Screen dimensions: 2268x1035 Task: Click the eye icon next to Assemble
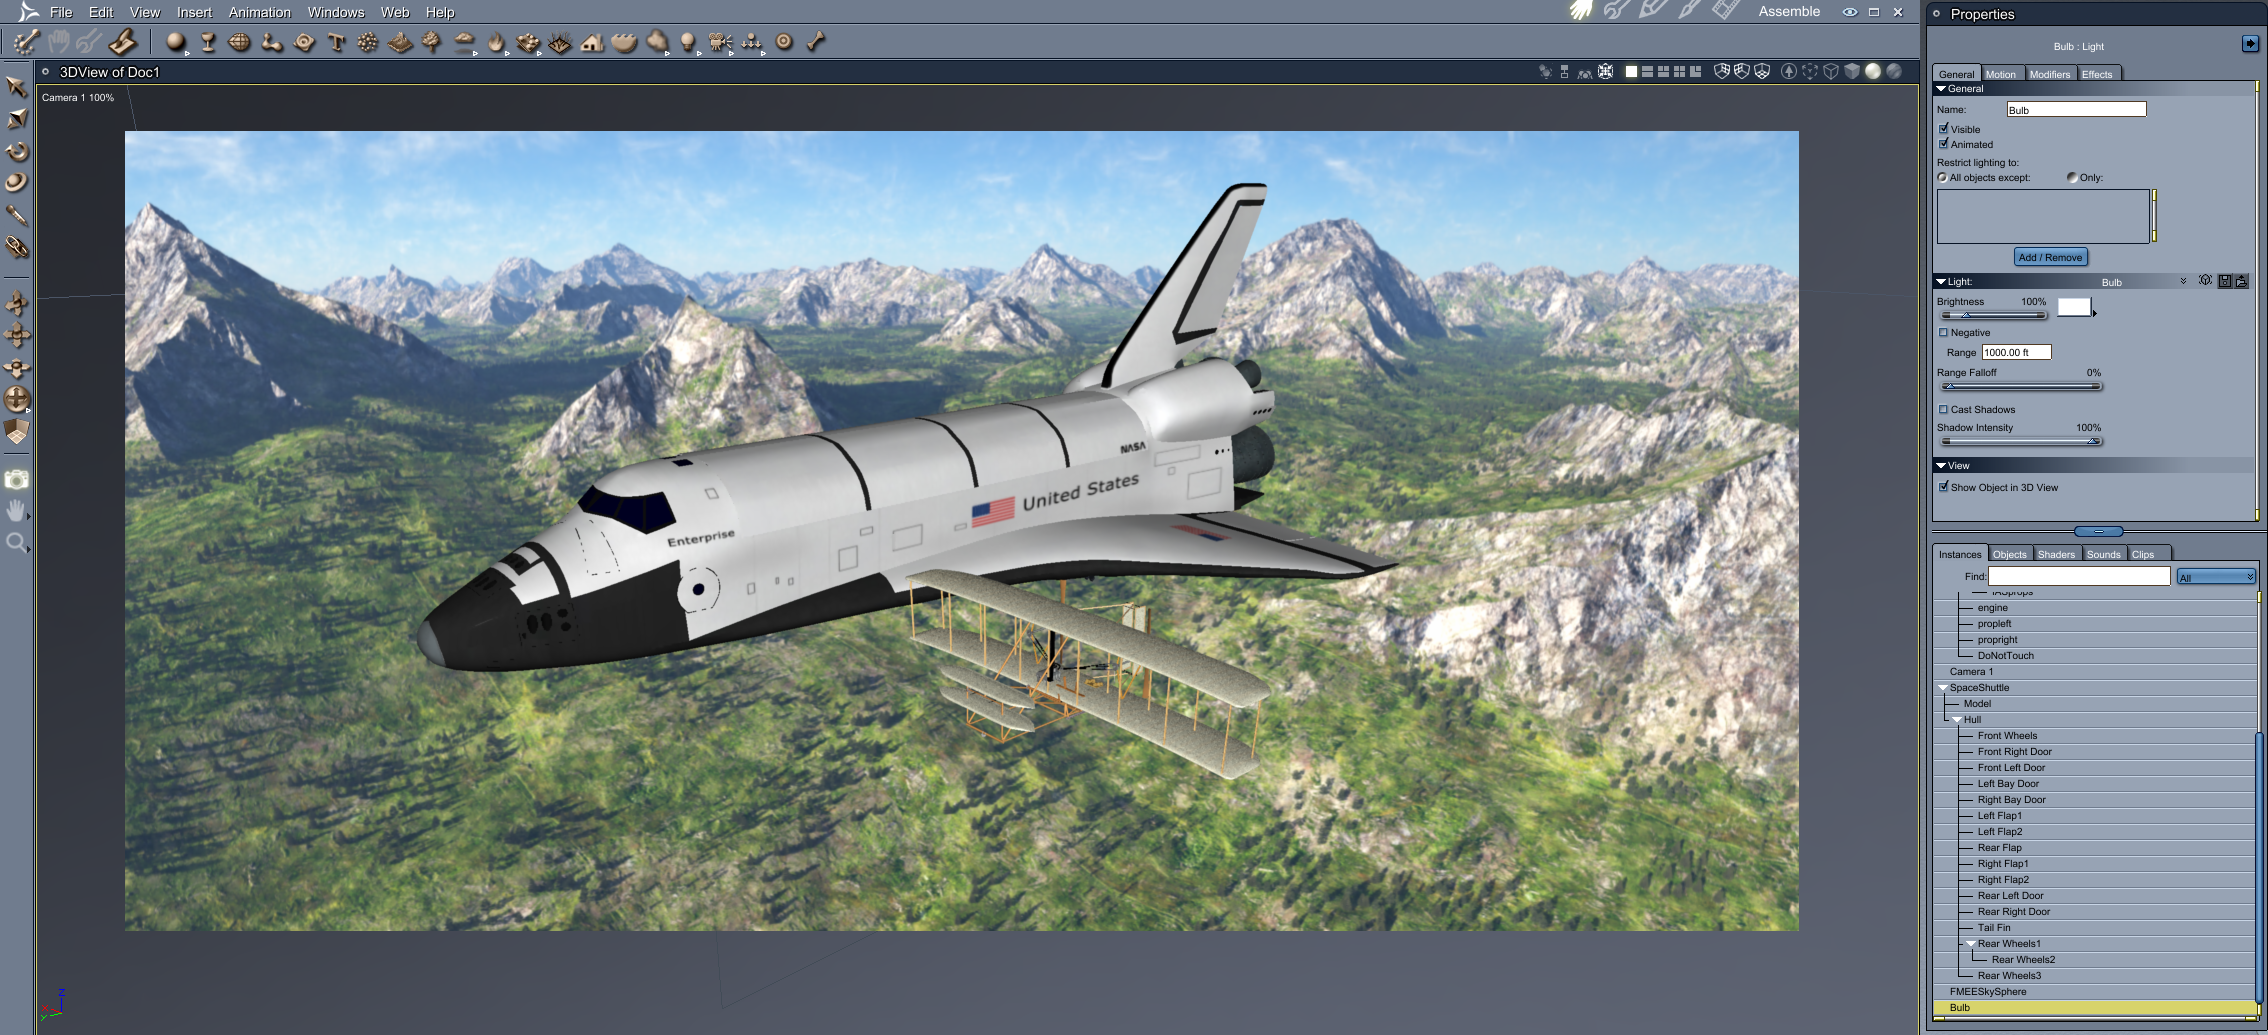click(x=1850, y=12)
